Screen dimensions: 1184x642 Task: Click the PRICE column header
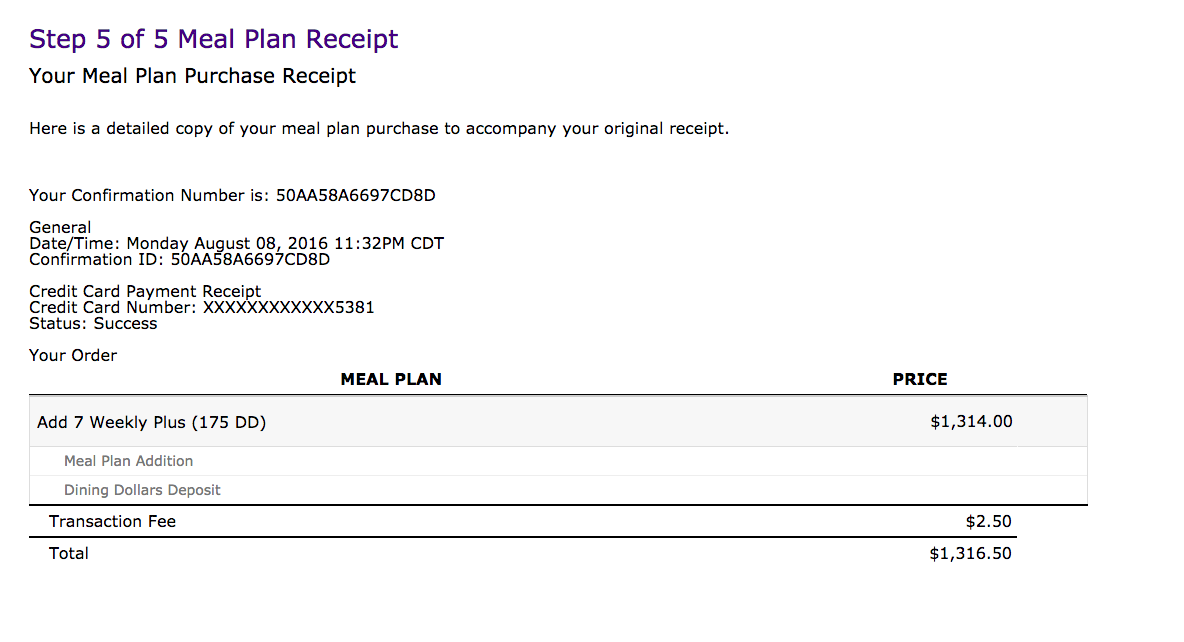(920, 379)
